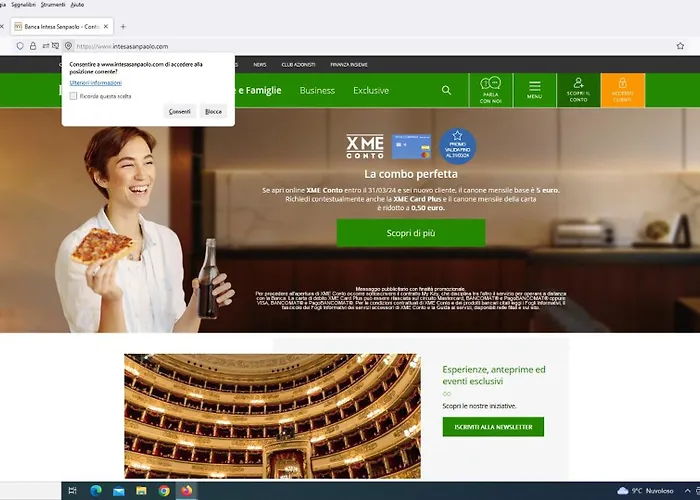The width and height of the screenshot is (700, 500).
Task: Open Task View on the taskbar
Action: point(72,491)
